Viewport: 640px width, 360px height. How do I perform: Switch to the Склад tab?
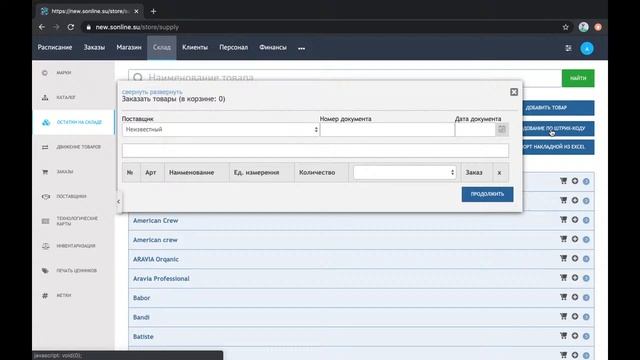tap(162, 47)
